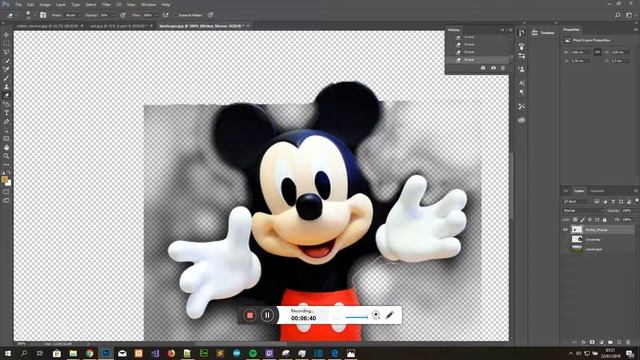Open the brush settings panel icon
Image resolution: width=640 pixels, height=360 pixels.
tap(43, 15)
